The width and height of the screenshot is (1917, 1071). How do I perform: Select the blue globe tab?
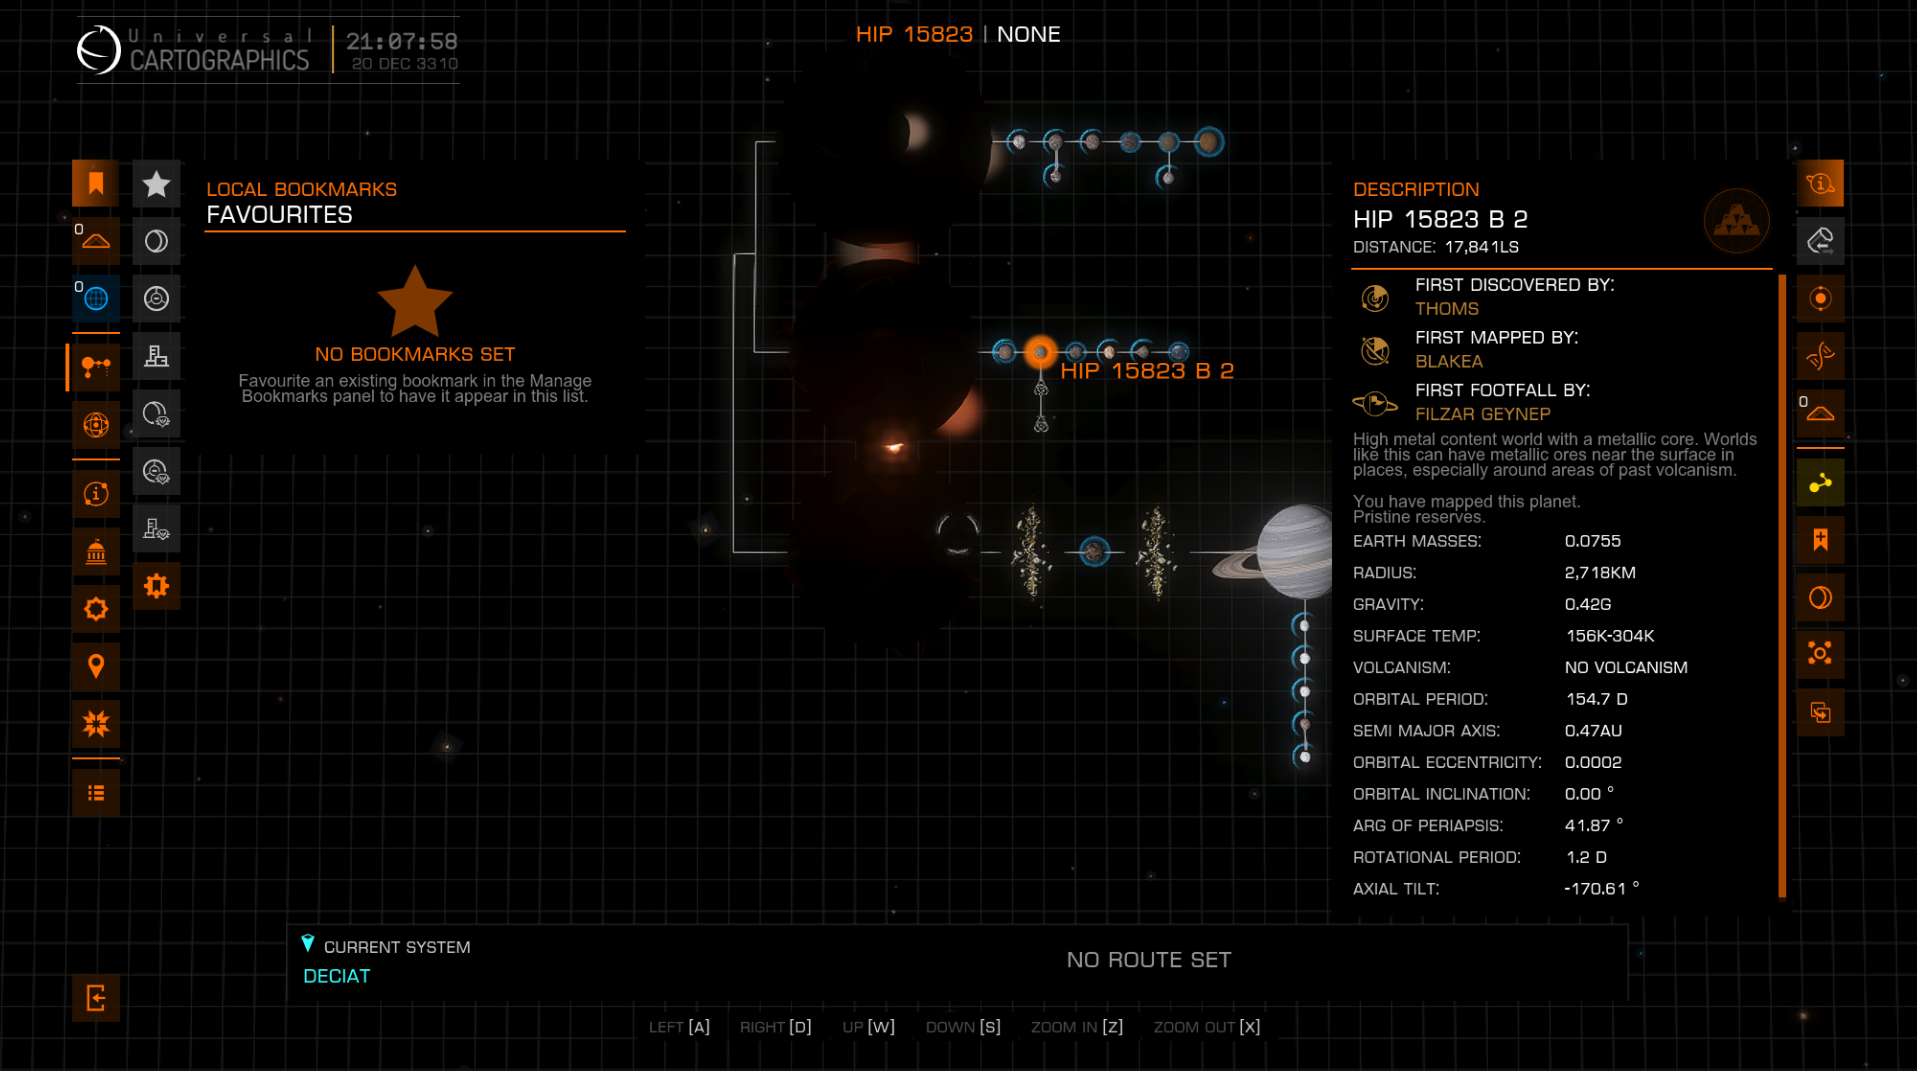(x=96, y=298)
